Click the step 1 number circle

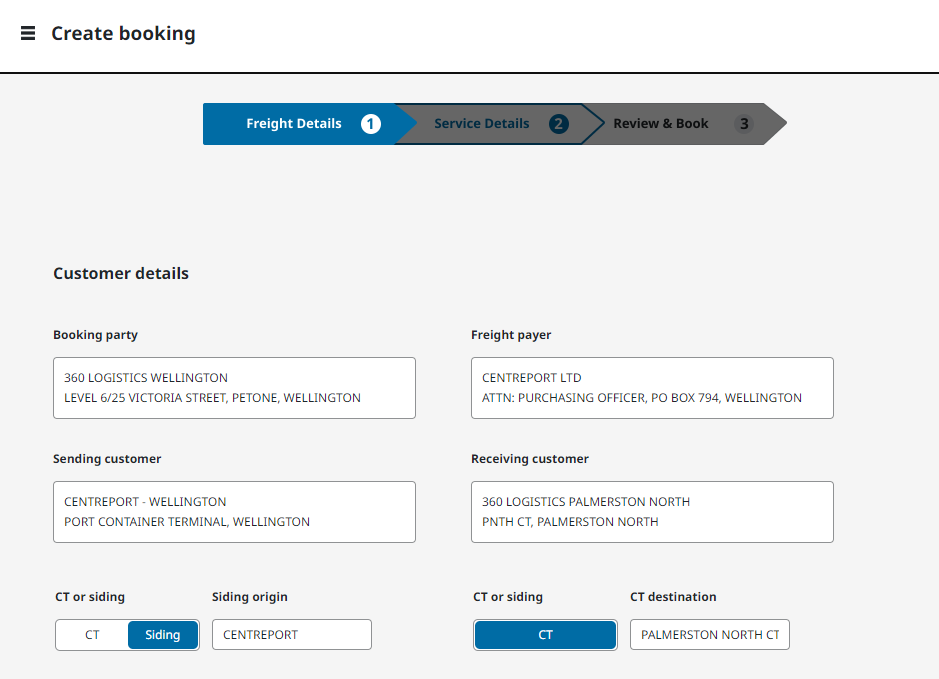click(x=371, y=124)
